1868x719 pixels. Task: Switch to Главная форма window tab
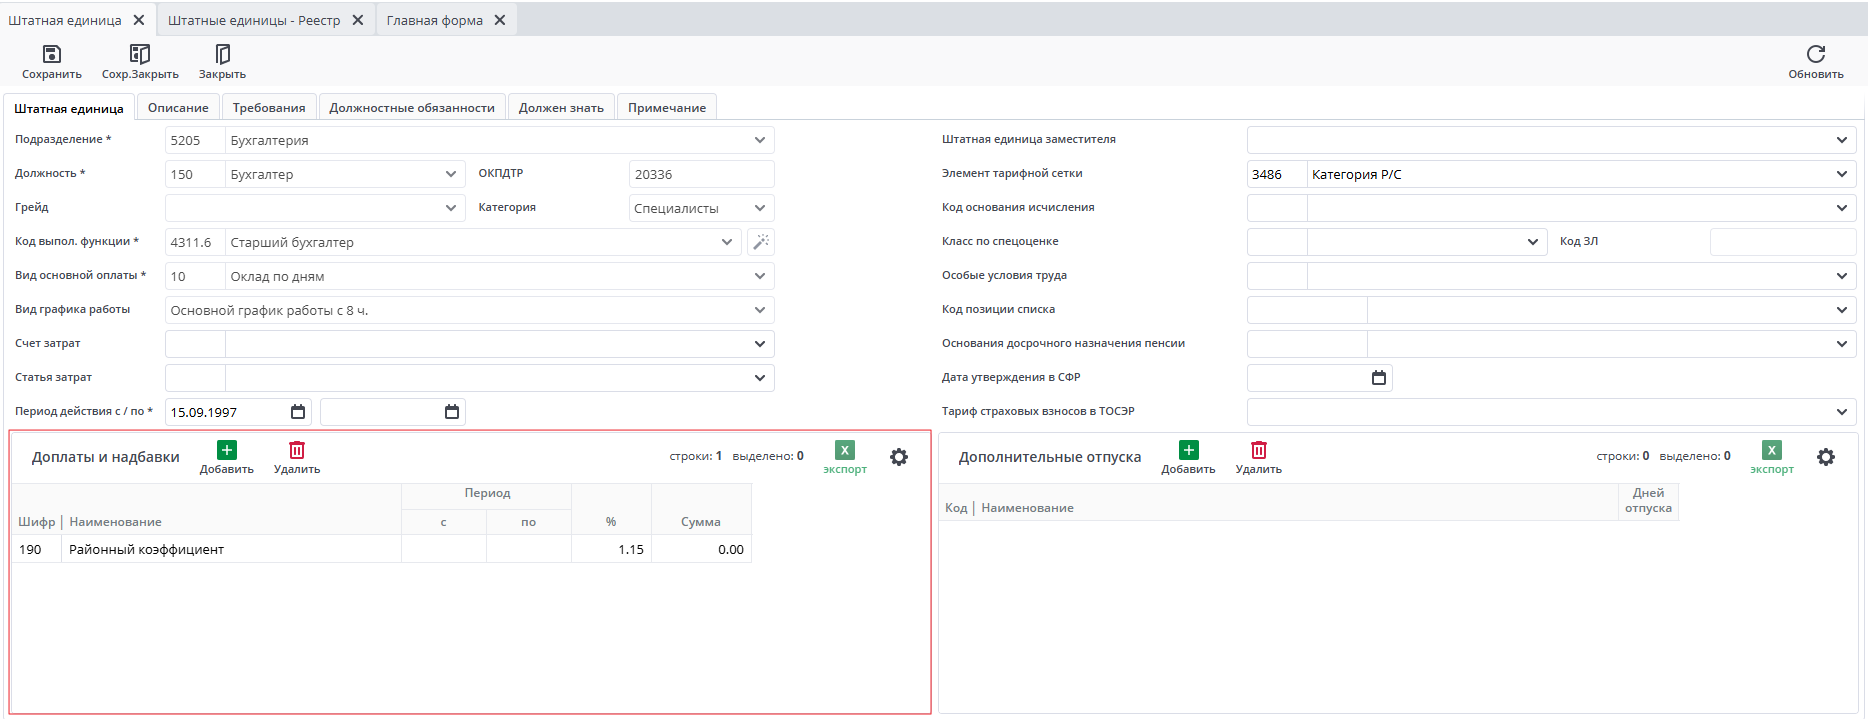coord(435,20)
